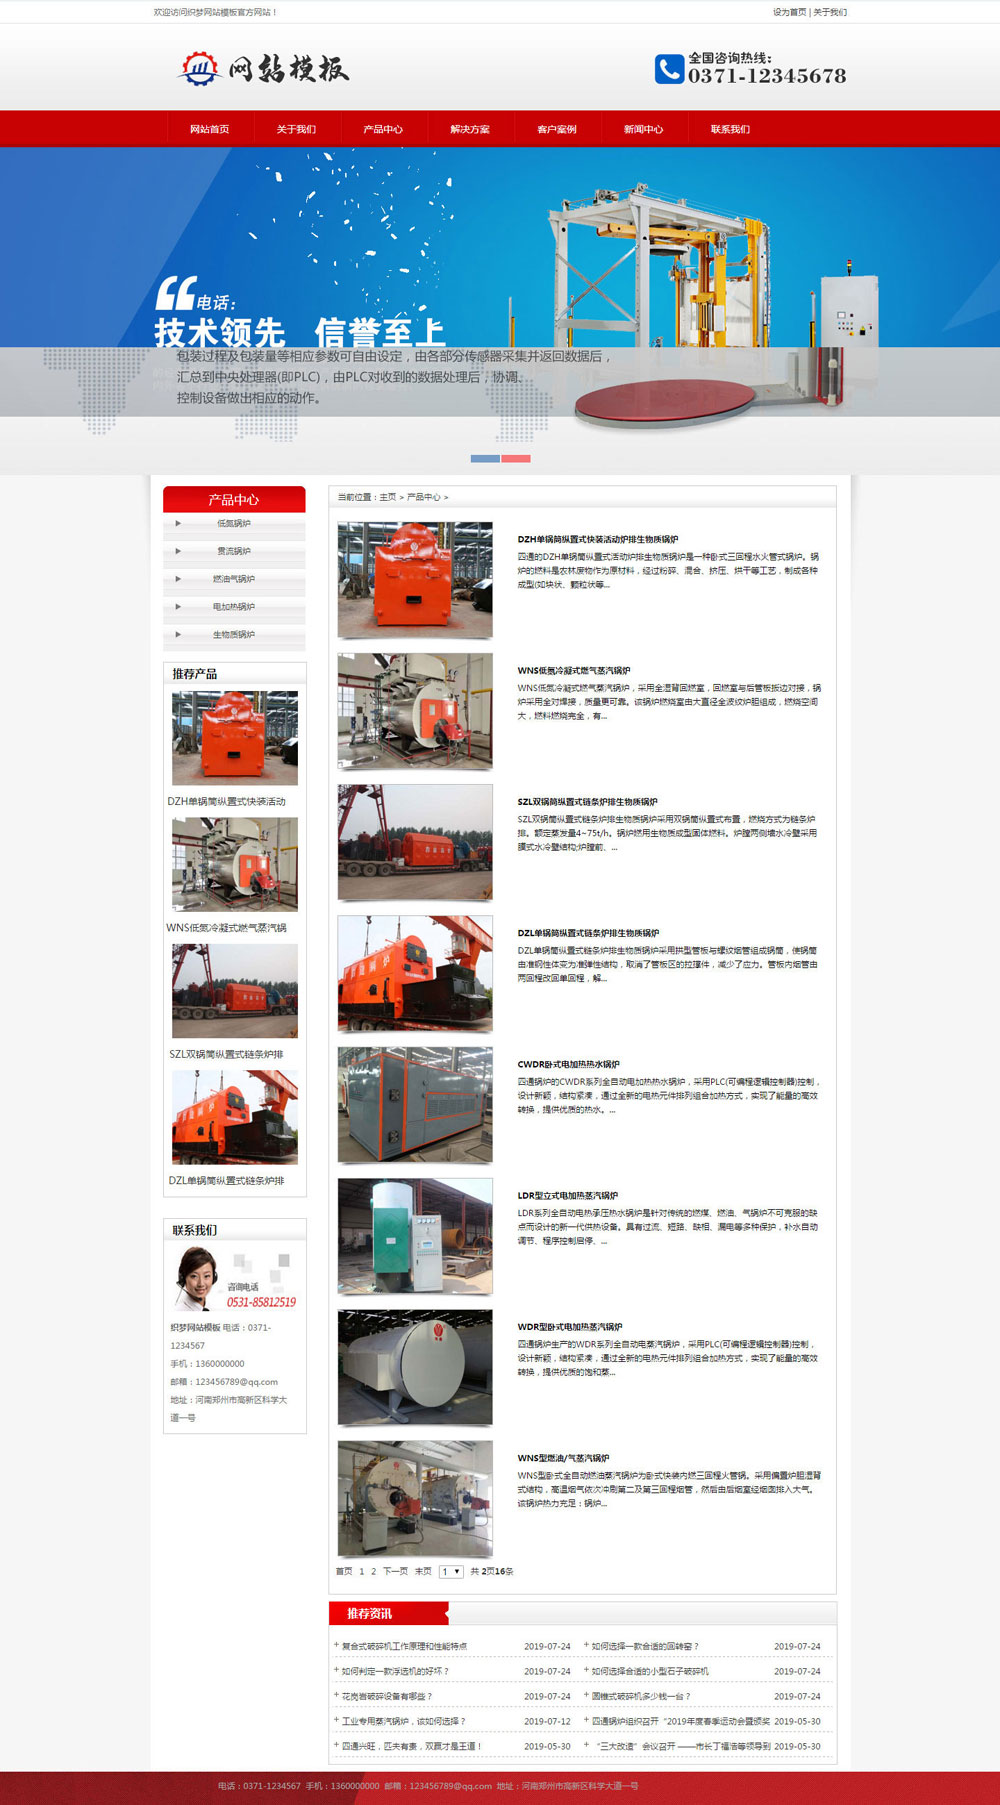Click the customer service agent photo
The height and width of the screenshot is (1805, 1000).
pyautogui.click(x=194, y=1279)
